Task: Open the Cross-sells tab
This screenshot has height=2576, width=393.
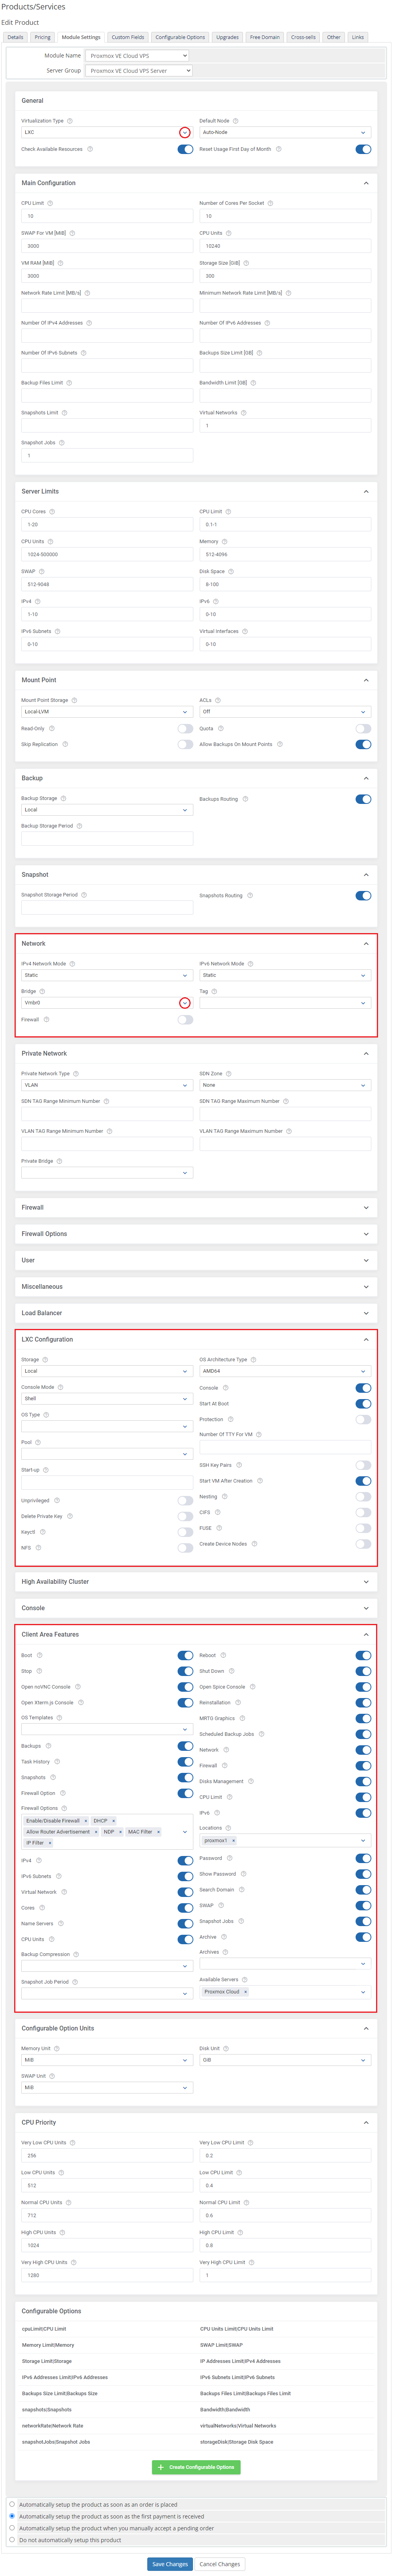Action: pyautogui.click(x=303, y=37)
